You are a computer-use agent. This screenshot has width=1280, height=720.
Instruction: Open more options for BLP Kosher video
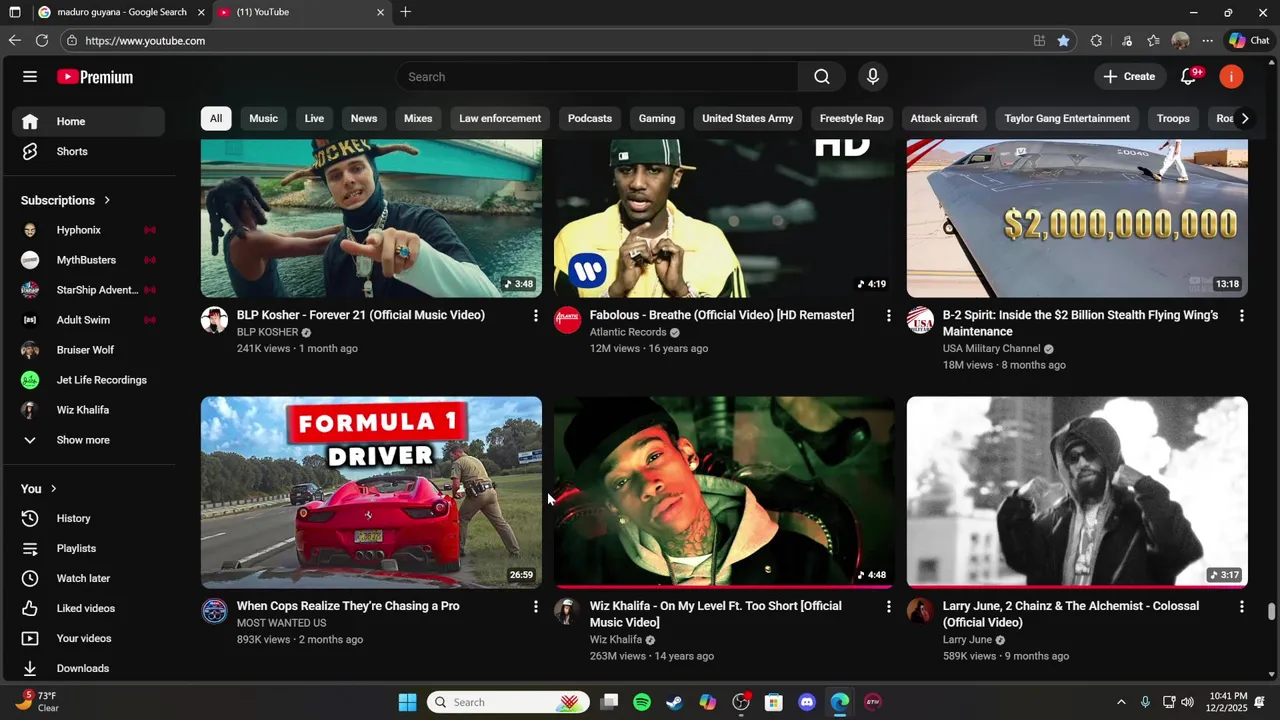click(x=535, y=316)
